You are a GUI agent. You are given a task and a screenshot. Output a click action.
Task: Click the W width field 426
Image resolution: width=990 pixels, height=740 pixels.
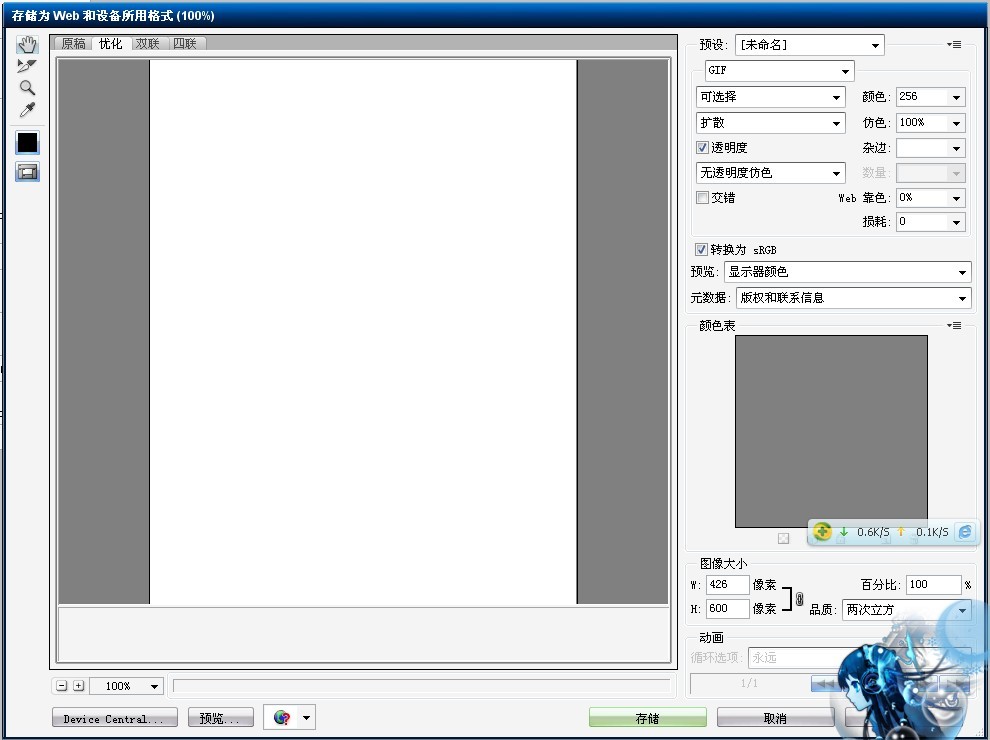tap(727, 585)
